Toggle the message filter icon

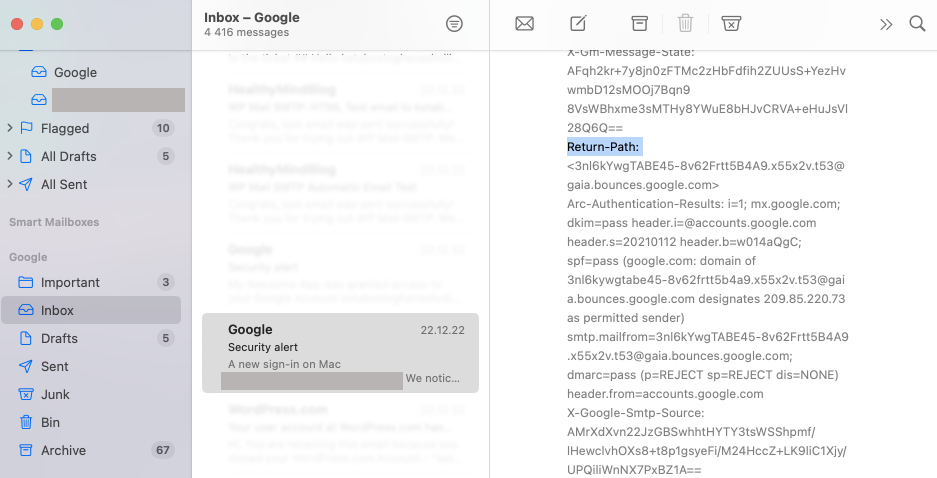click(x=454, y=24)
